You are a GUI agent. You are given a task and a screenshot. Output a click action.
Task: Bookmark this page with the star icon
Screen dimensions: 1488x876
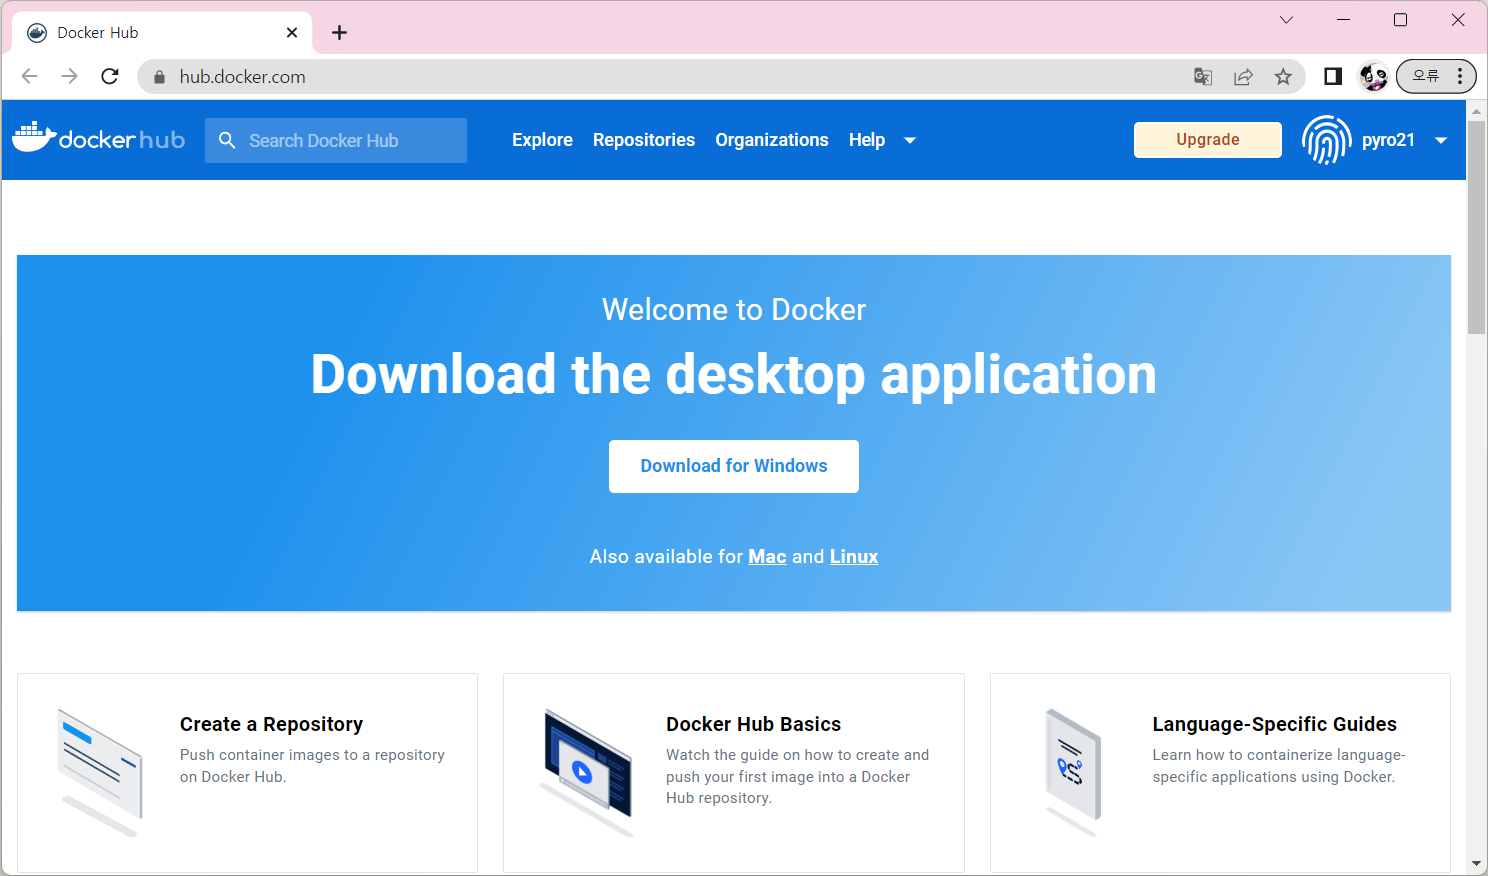click(1283, 77)
